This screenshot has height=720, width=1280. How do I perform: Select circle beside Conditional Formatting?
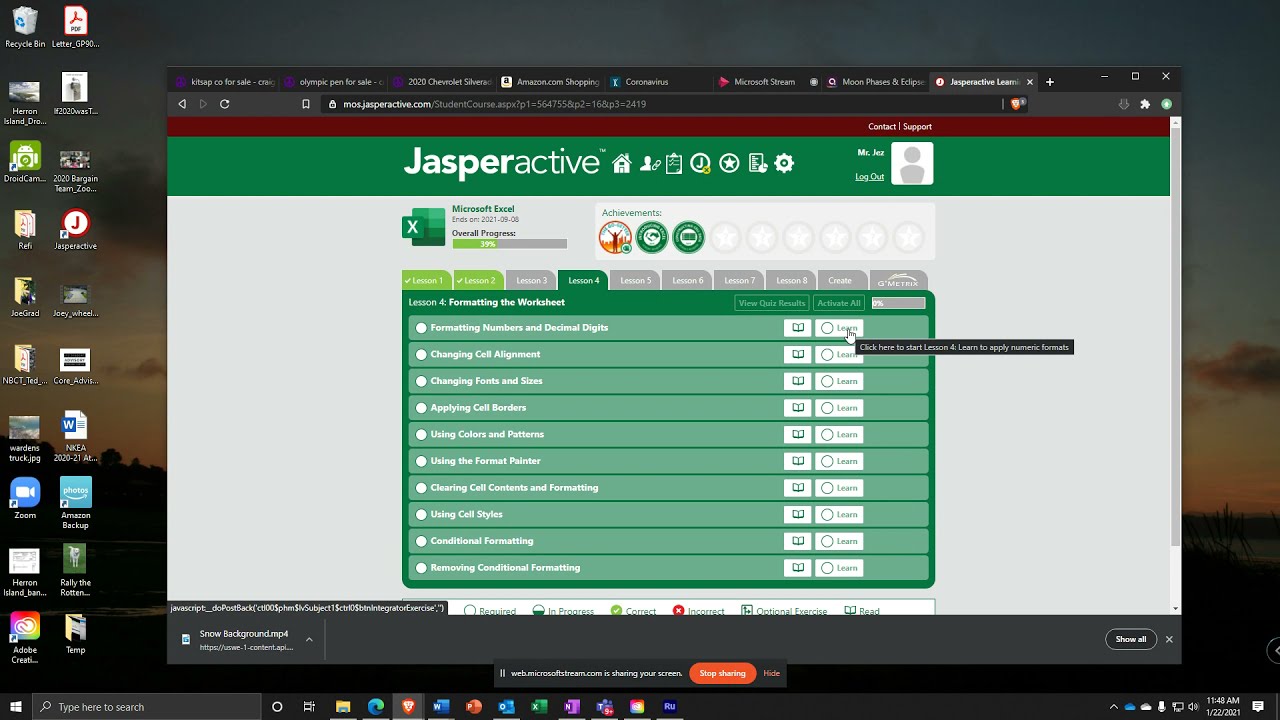tap(421, 541)
